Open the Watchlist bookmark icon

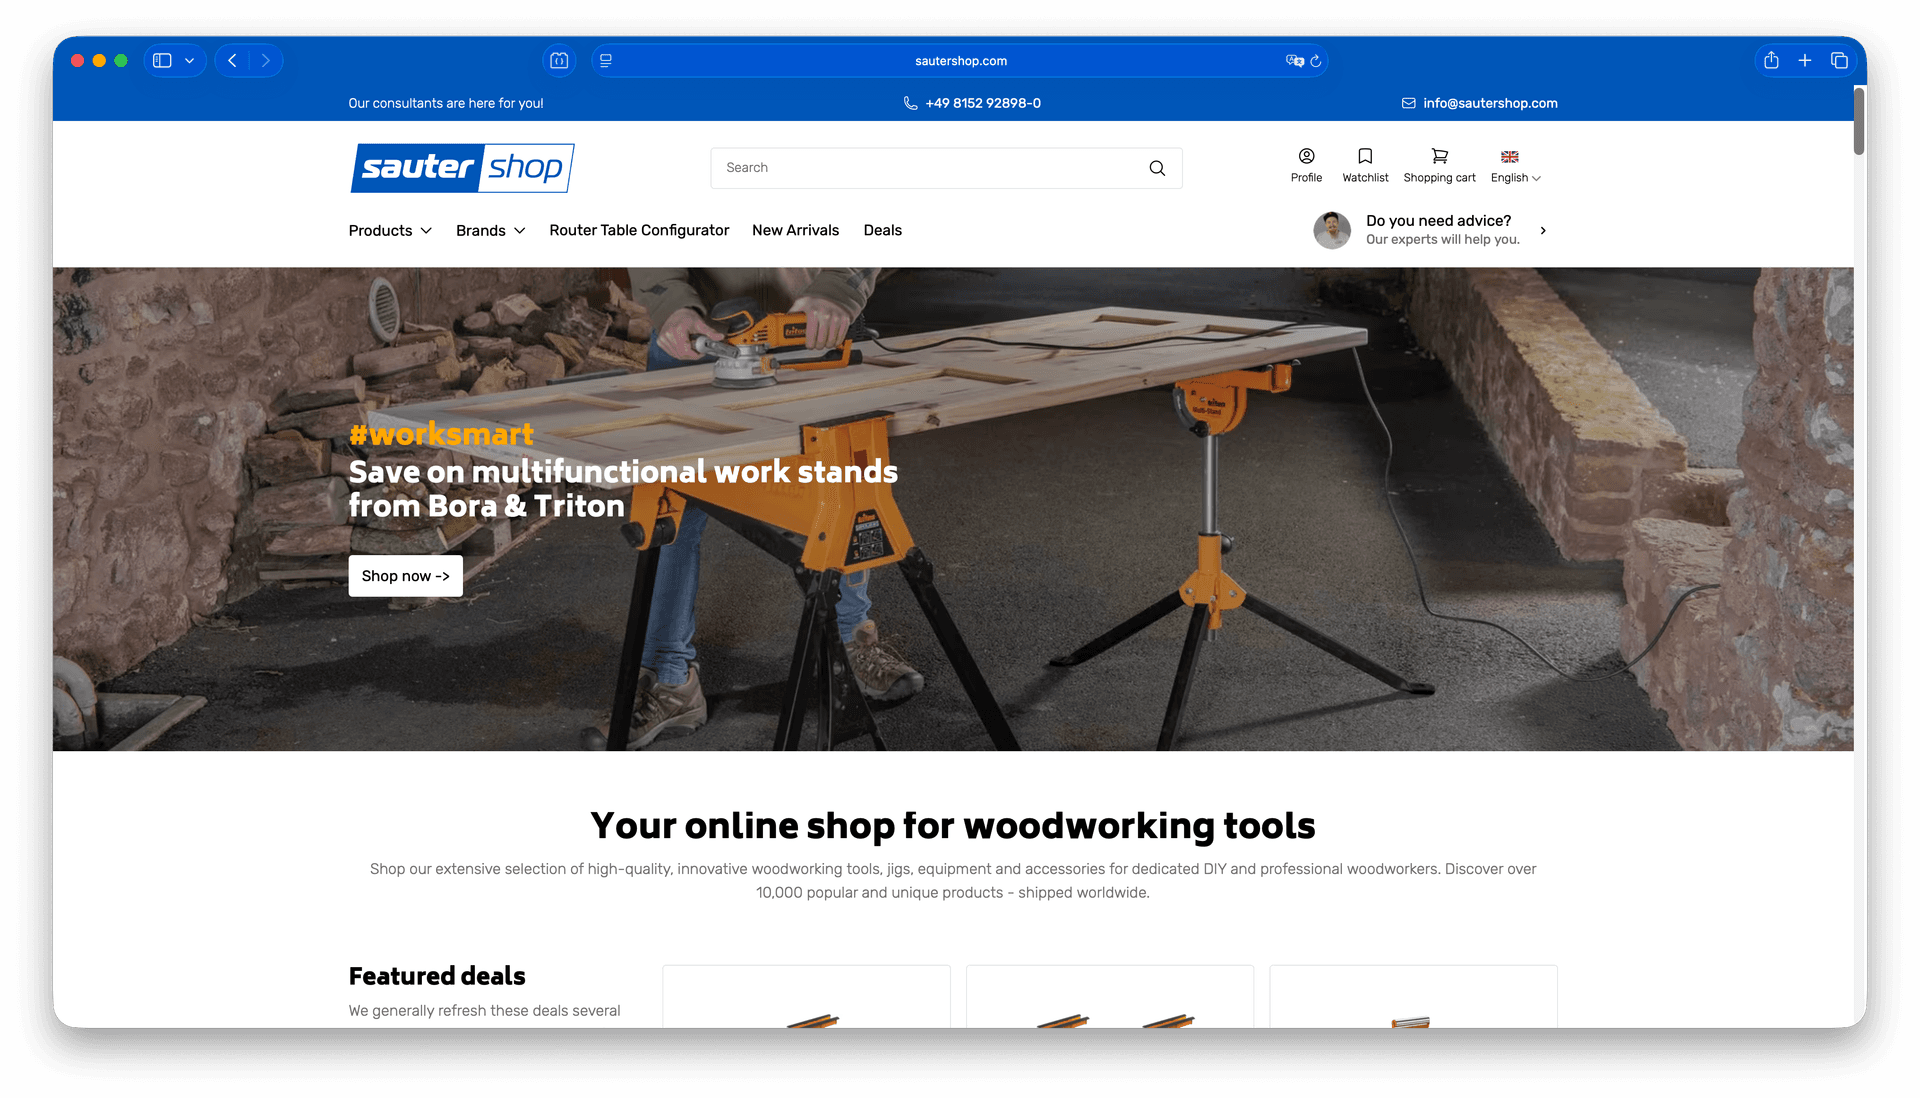[x=1365, y=157]
